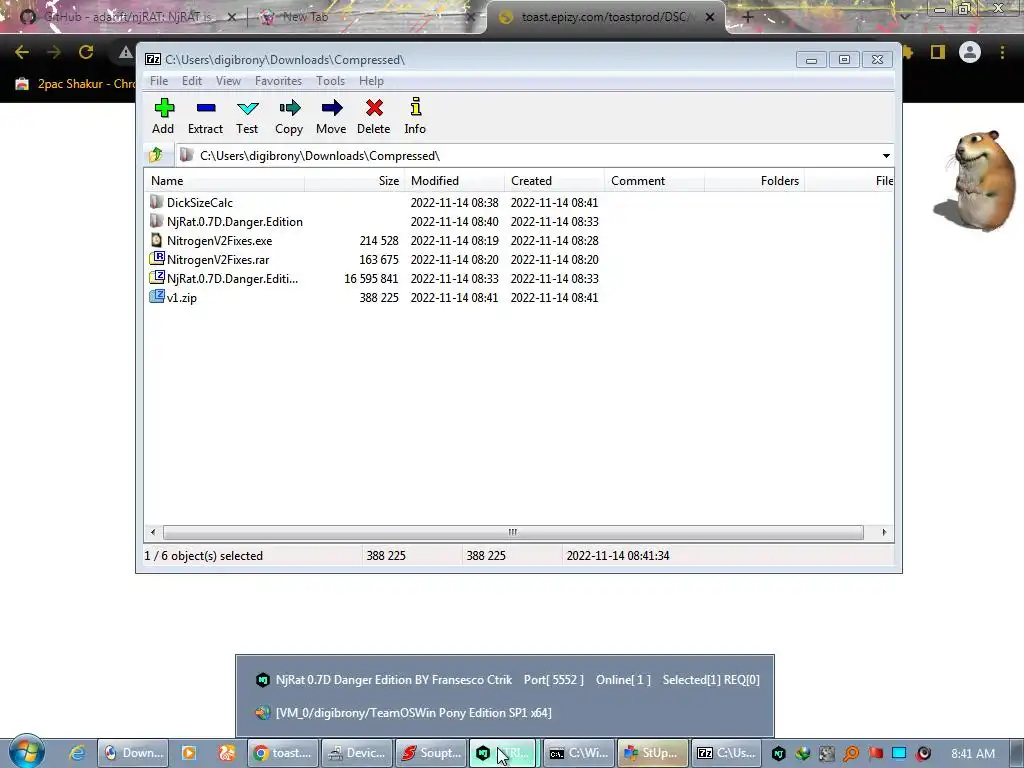Click the Comment column header
Viewport: 1024px width, 768px height.
click(654, 181)
